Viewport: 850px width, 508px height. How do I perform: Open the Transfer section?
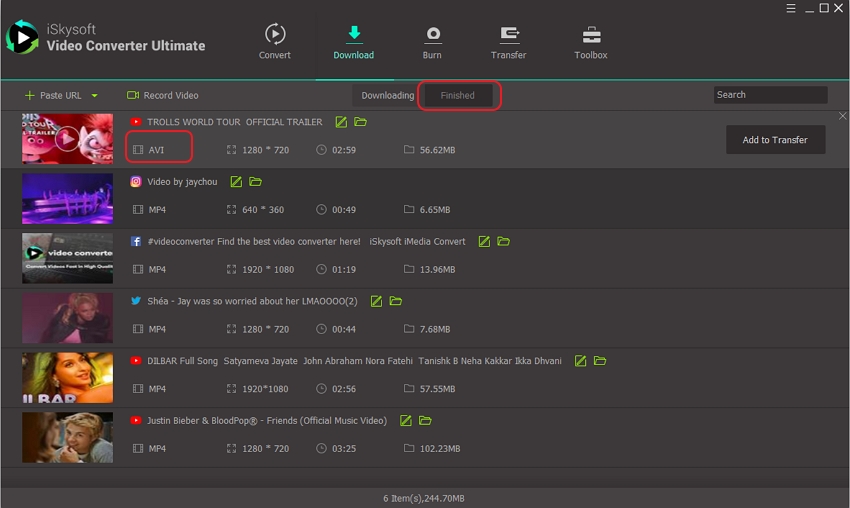[x=508, y=41]
